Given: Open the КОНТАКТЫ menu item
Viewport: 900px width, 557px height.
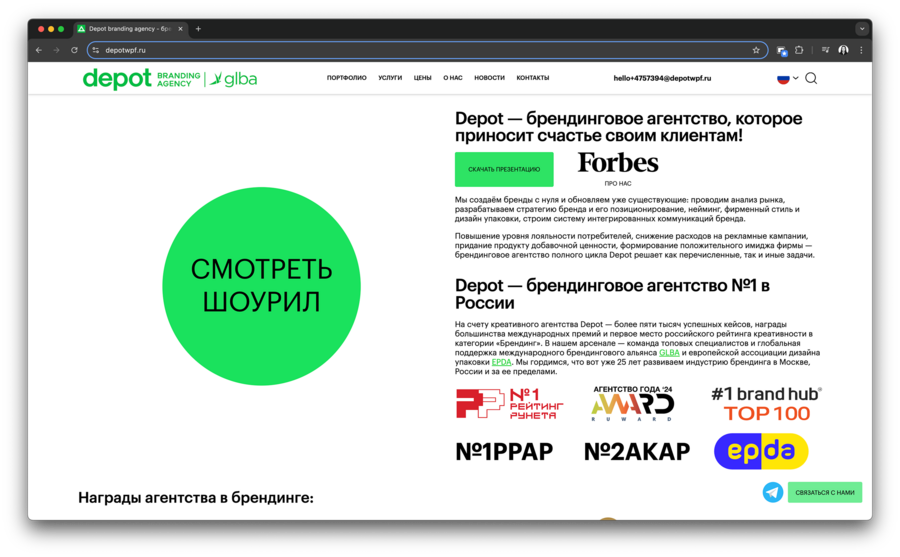Looking at the screenshot, I should 533,78.
